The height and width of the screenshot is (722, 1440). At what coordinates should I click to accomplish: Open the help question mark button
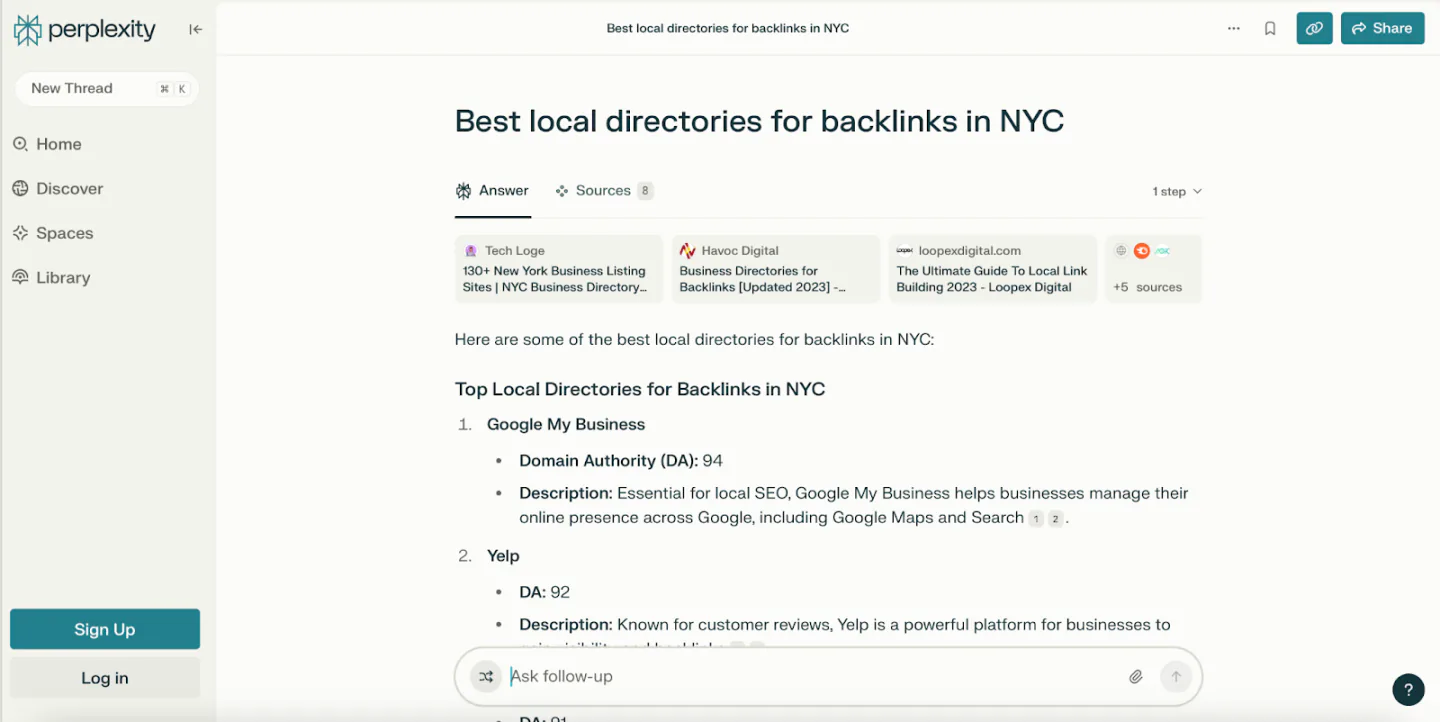[1408, 689]
